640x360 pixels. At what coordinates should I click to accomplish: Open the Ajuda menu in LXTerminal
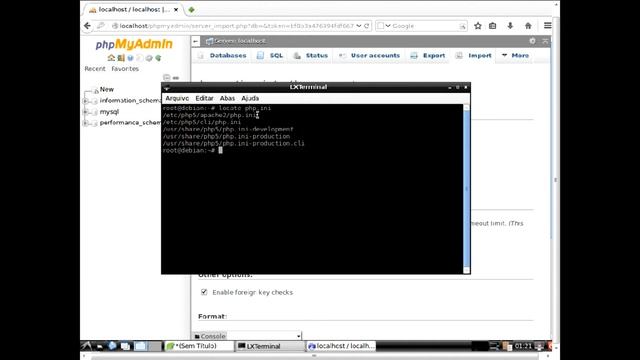250,98
